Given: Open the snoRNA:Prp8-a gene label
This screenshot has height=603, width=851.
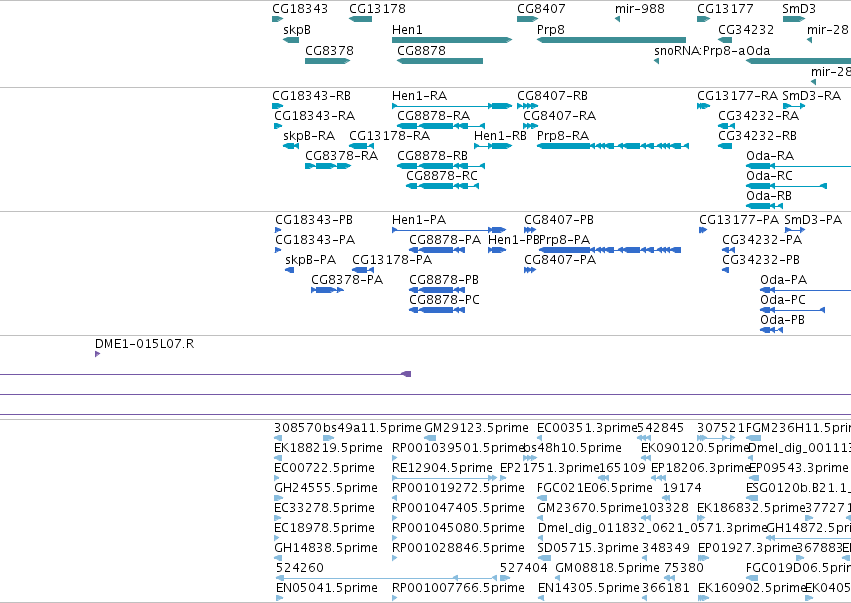Looking at the screenshot, I should tap(701, 51).
